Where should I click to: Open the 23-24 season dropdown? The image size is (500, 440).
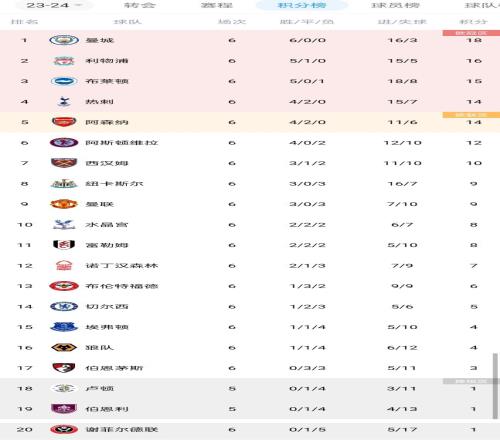tap(54, 5)
